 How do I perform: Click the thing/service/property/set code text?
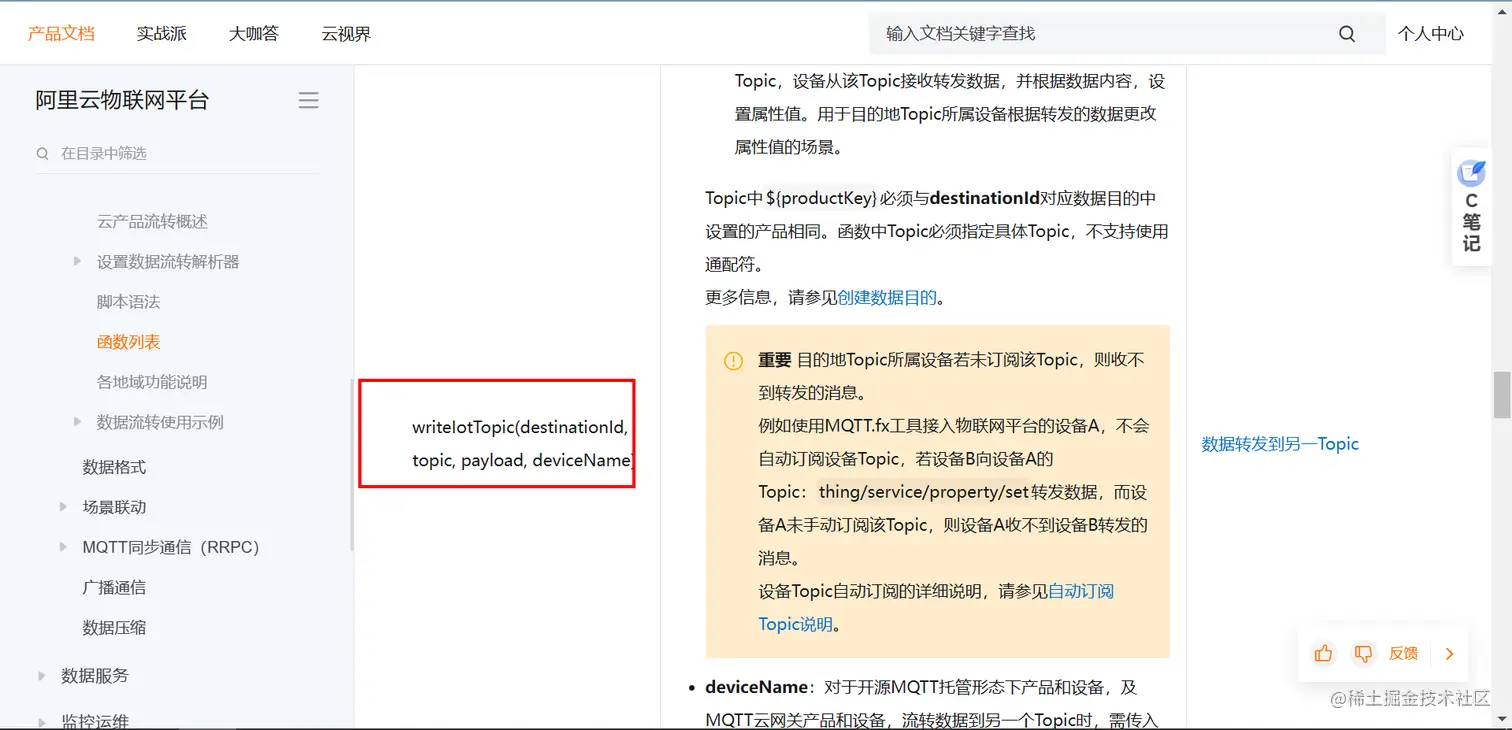924,492
